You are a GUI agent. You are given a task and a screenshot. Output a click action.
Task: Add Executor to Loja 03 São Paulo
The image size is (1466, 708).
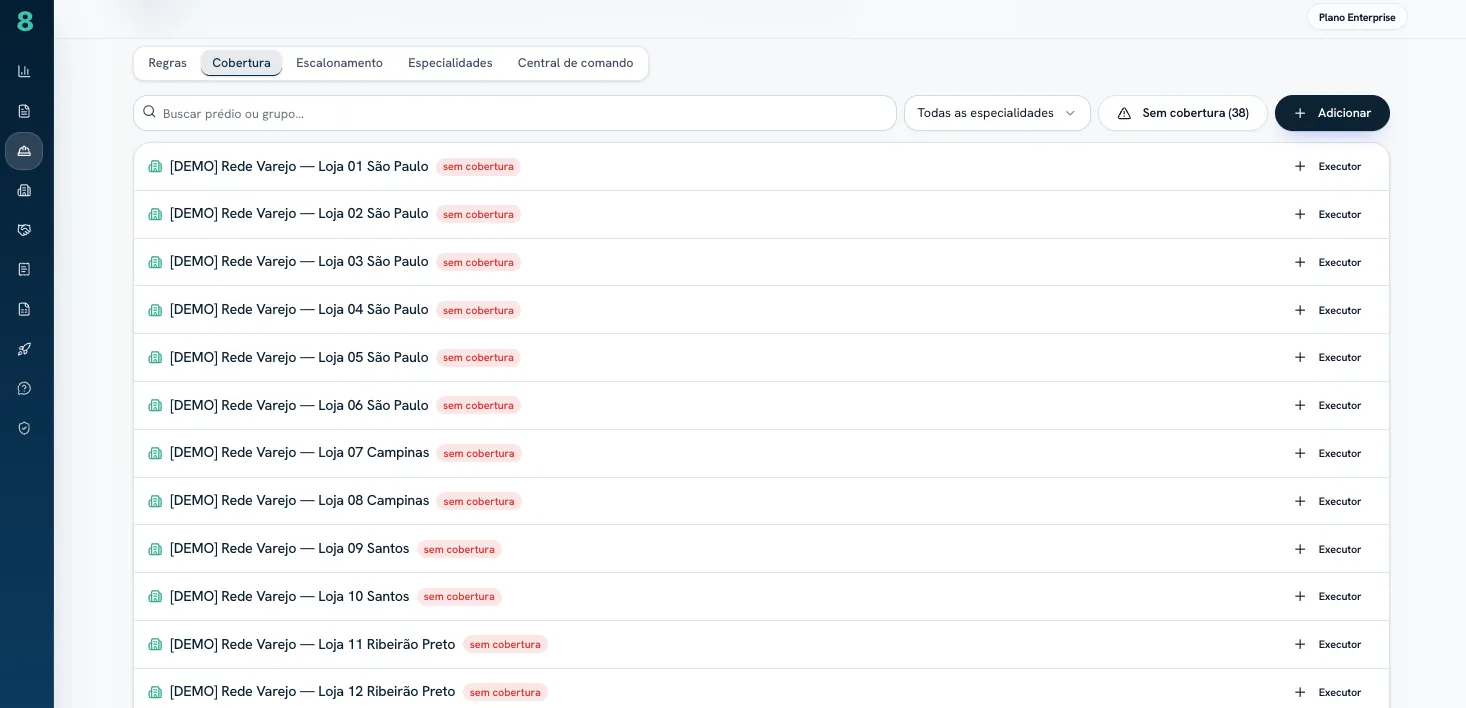tap(1328, 262)
